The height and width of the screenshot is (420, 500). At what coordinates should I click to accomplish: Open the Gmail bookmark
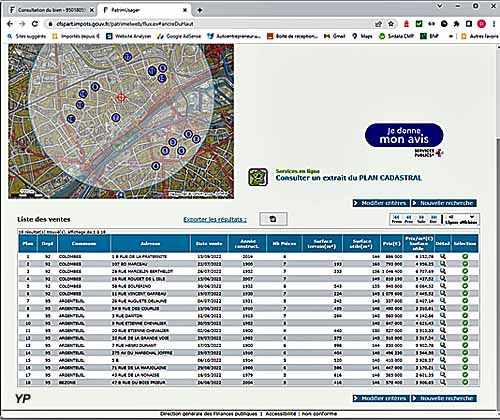point(335,36)
